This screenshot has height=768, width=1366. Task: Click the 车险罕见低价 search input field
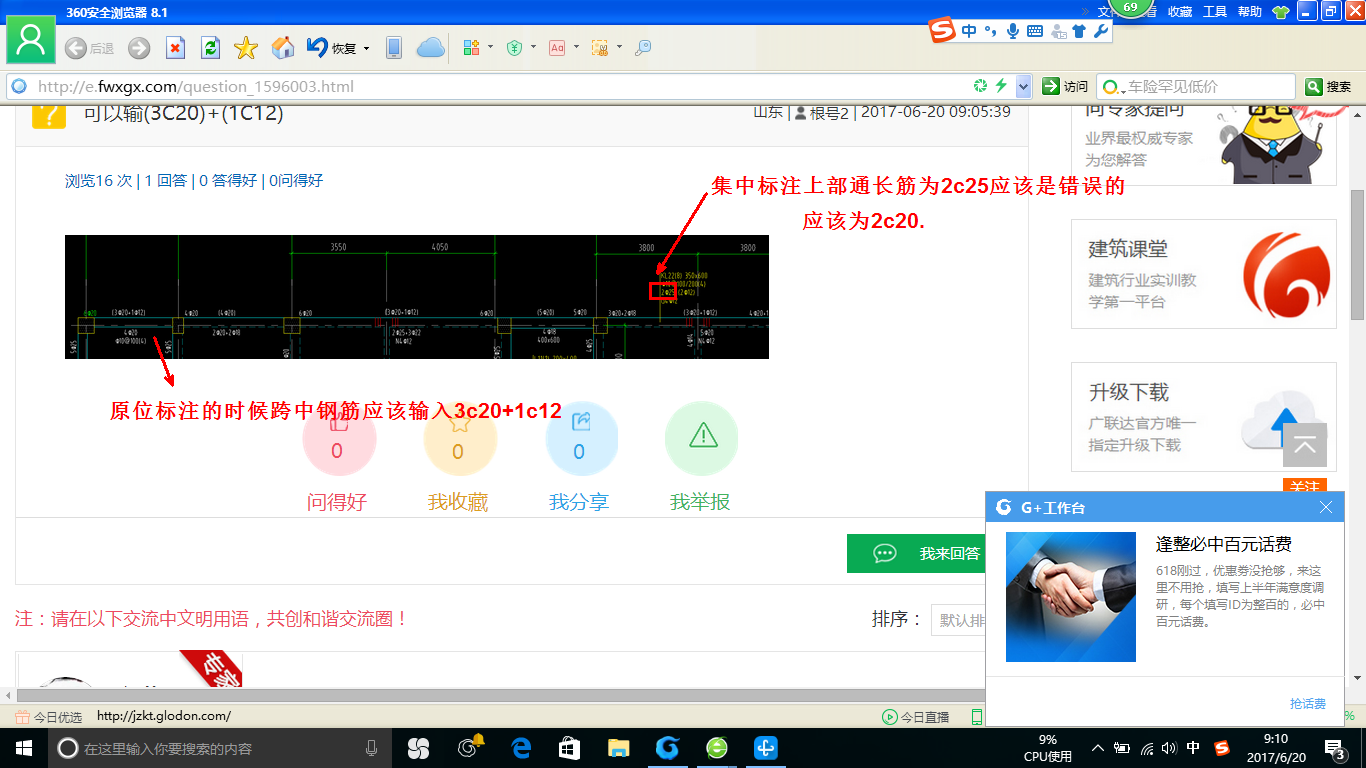(1196, 87)
